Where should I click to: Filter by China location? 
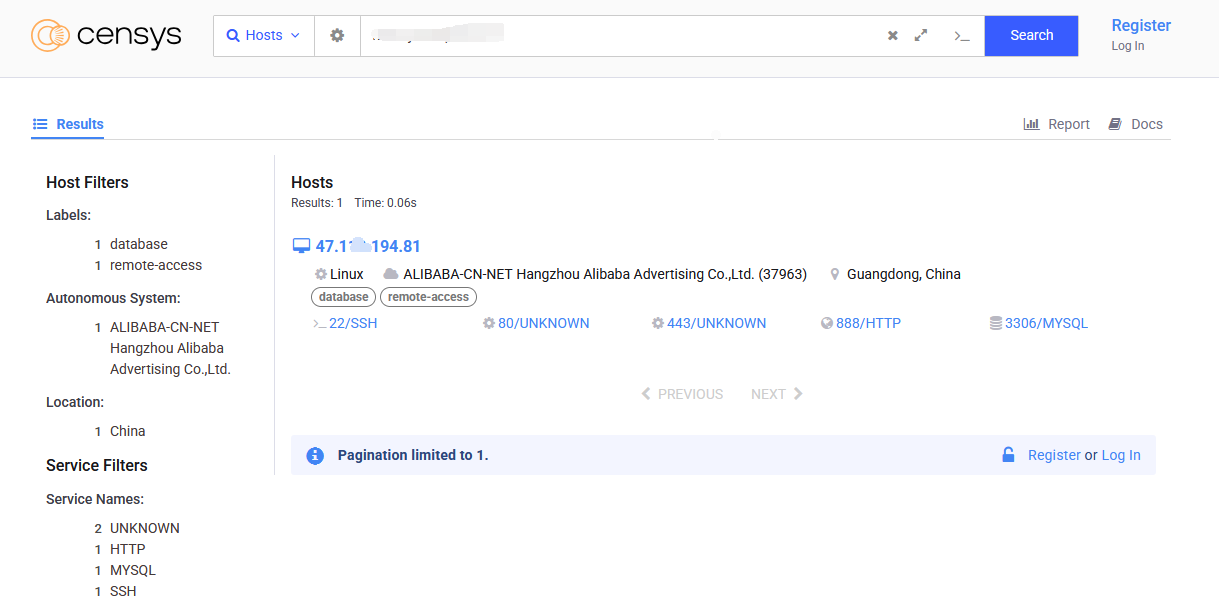(x=127, y=431)
